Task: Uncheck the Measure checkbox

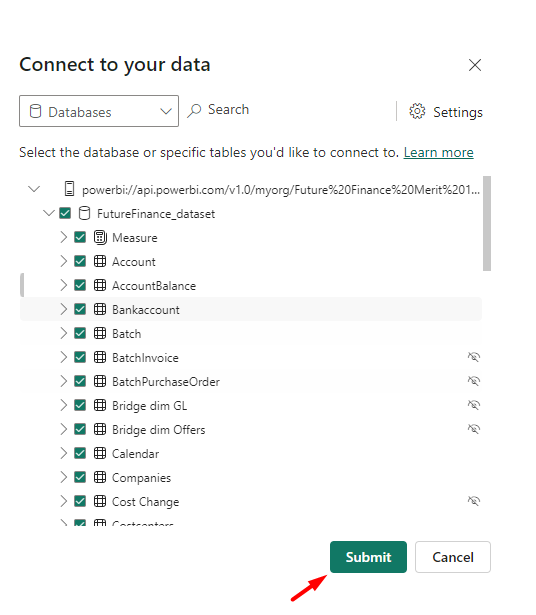Action: (x=80, y=237)
